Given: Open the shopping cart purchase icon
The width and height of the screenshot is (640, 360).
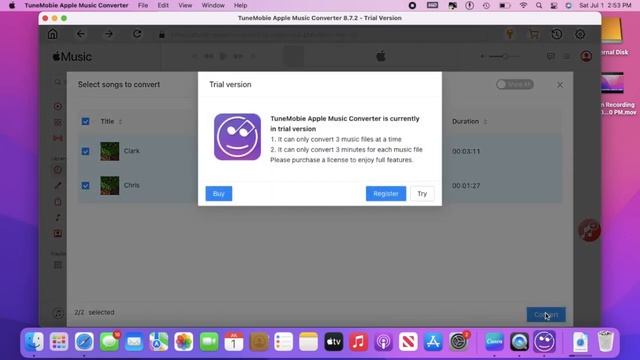Looking at the screenshot, I should (533, 34).
